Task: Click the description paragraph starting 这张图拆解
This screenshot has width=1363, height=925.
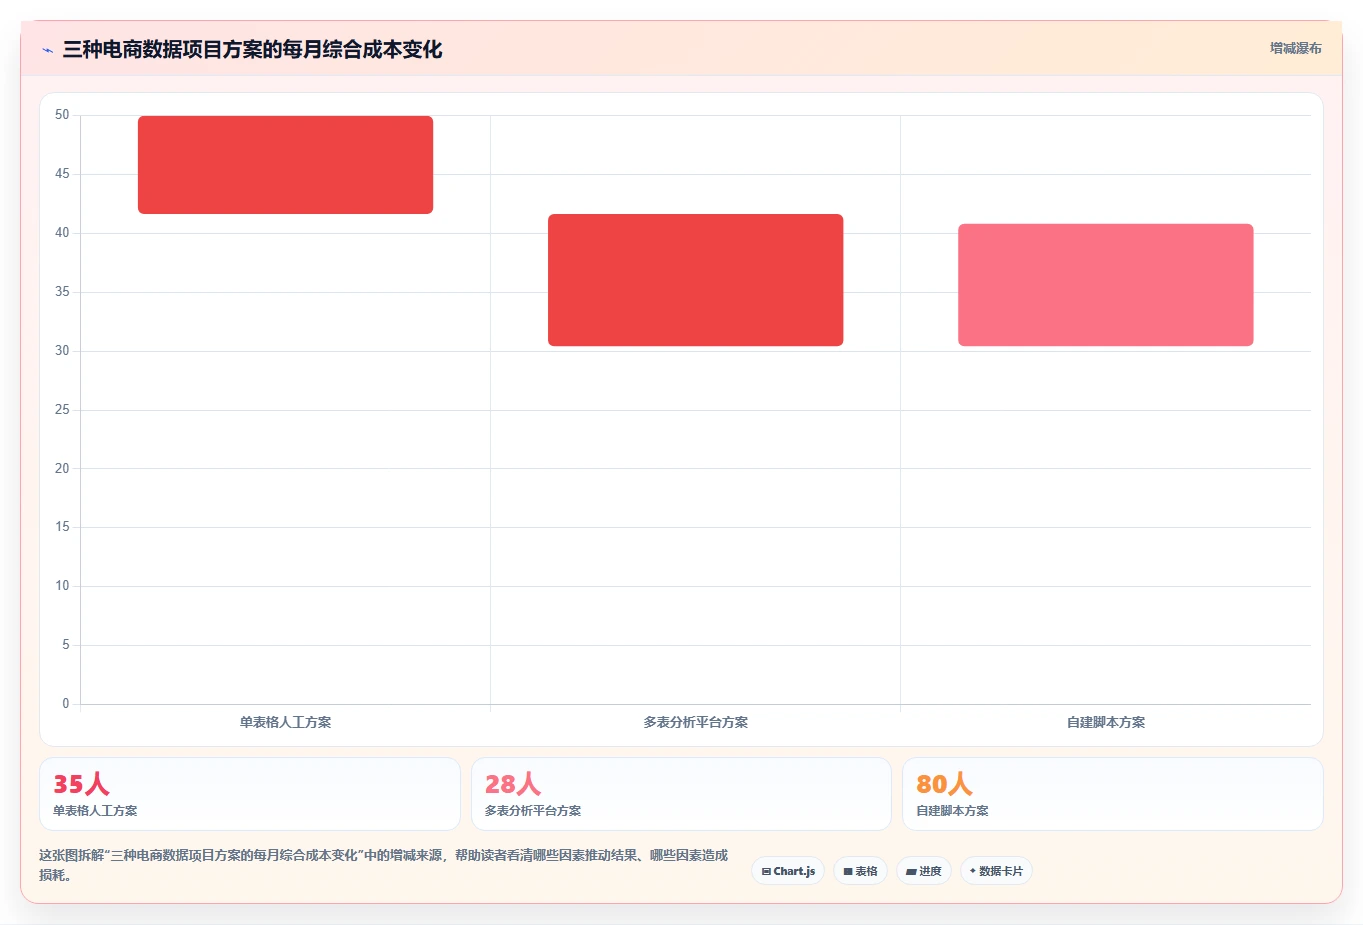Action: [384, 865]
